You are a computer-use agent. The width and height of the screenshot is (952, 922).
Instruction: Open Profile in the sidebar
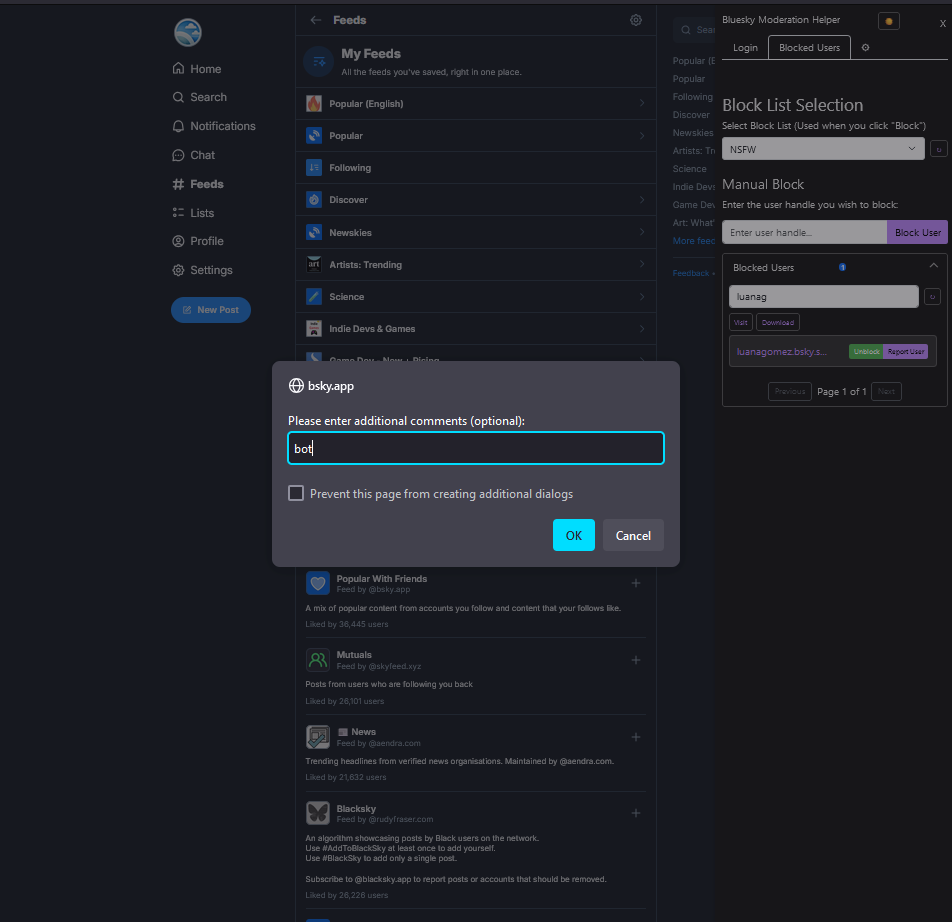click(x=198, y=241)
